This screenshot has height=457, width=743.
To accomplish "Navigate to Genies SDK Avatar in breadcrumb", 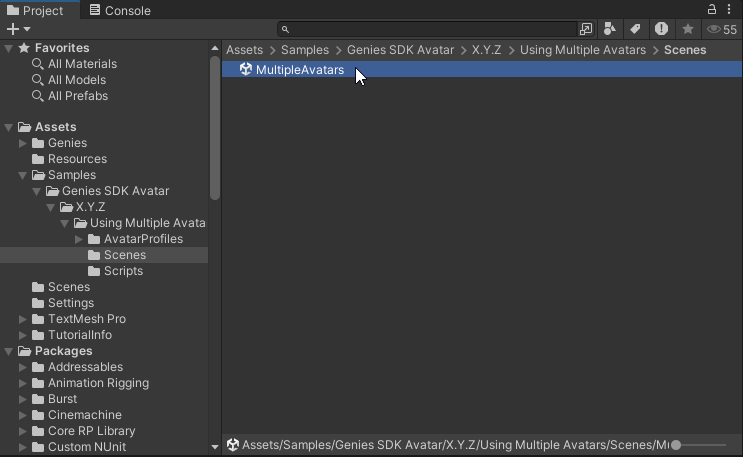I will click(x=400, y=49).
